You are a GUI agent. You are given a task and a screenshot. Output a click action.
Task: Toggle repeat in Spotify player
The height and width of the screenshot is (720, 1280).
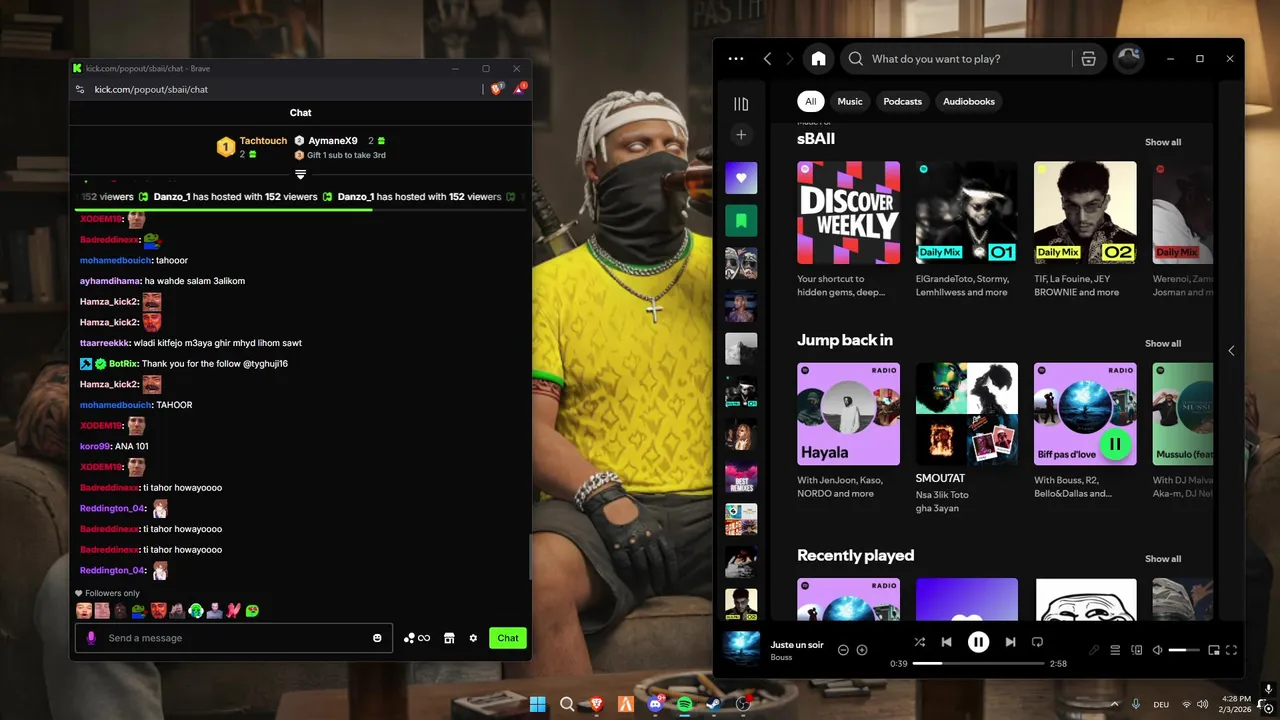1037,642
